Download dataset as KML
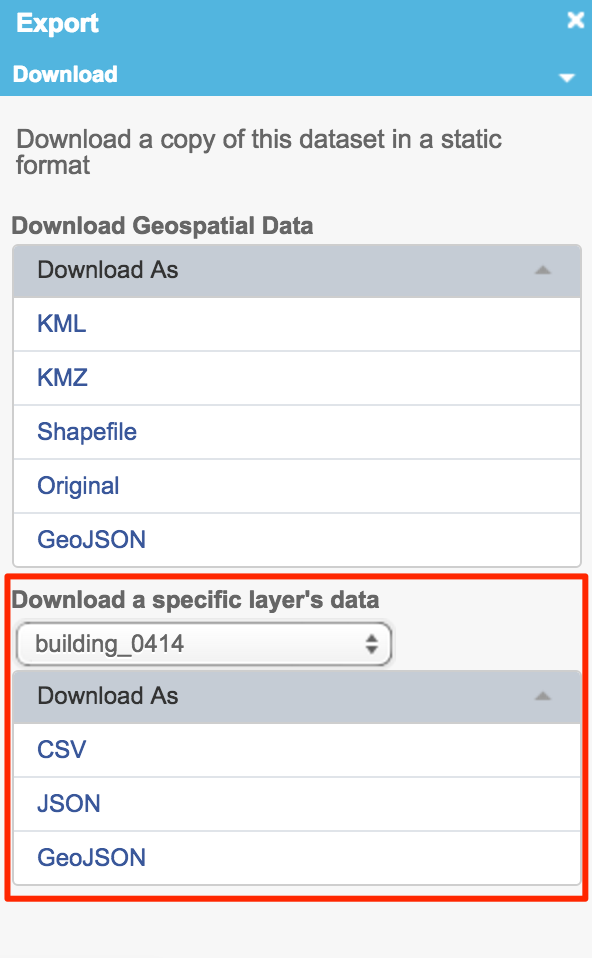This screenshot has width=592, height=958. tap(62, 324)
